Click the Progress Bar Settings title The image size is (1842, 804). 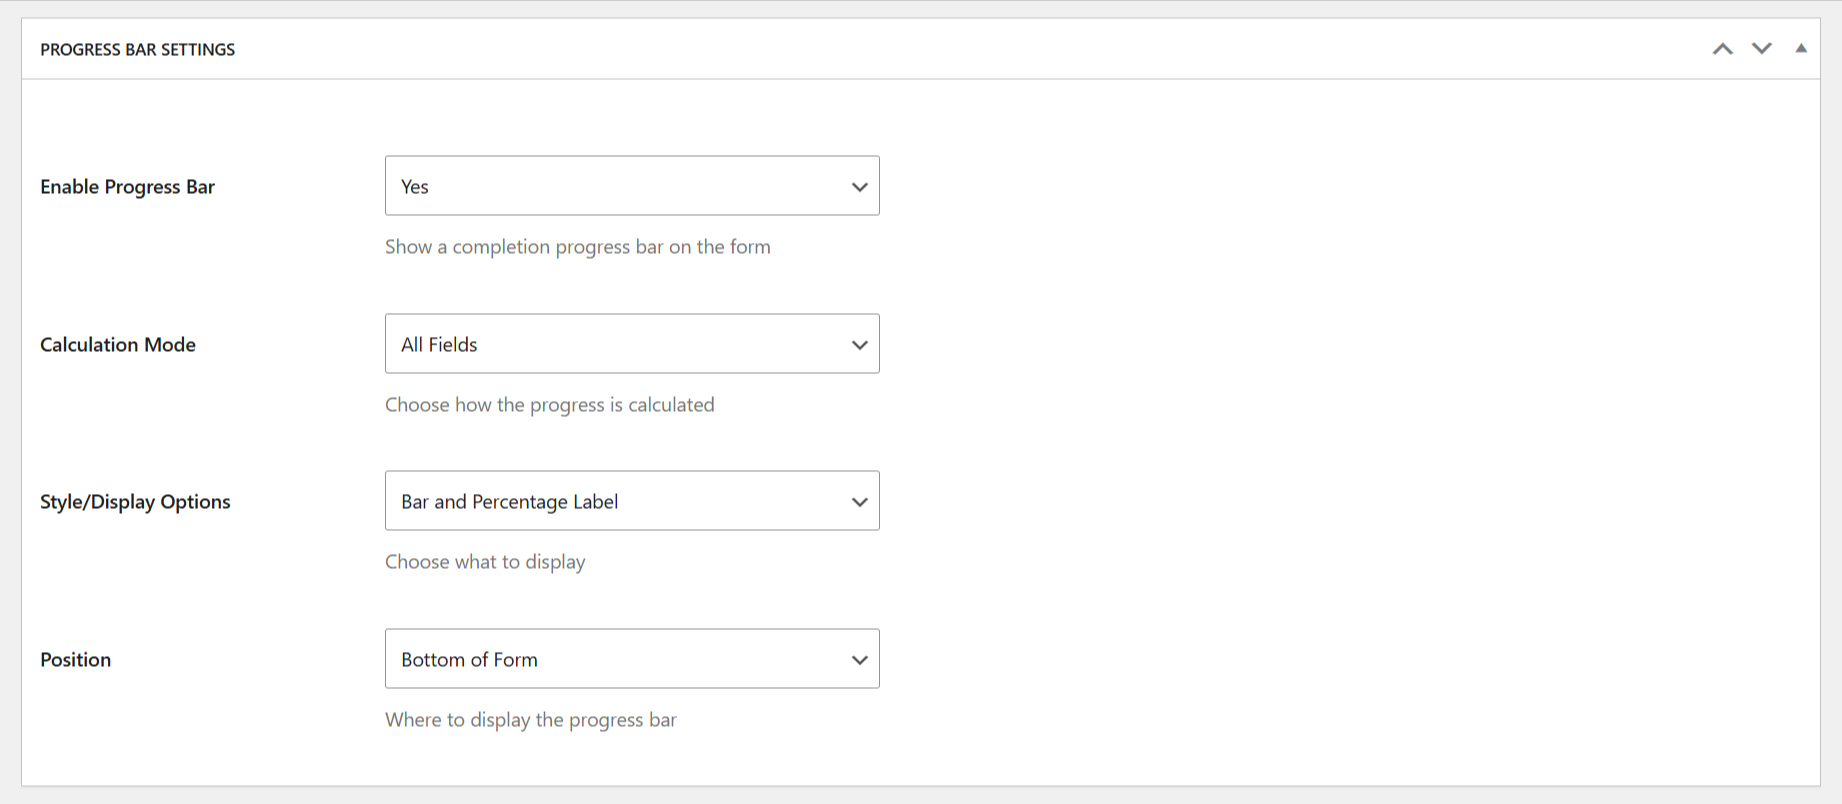coord(137,48)
